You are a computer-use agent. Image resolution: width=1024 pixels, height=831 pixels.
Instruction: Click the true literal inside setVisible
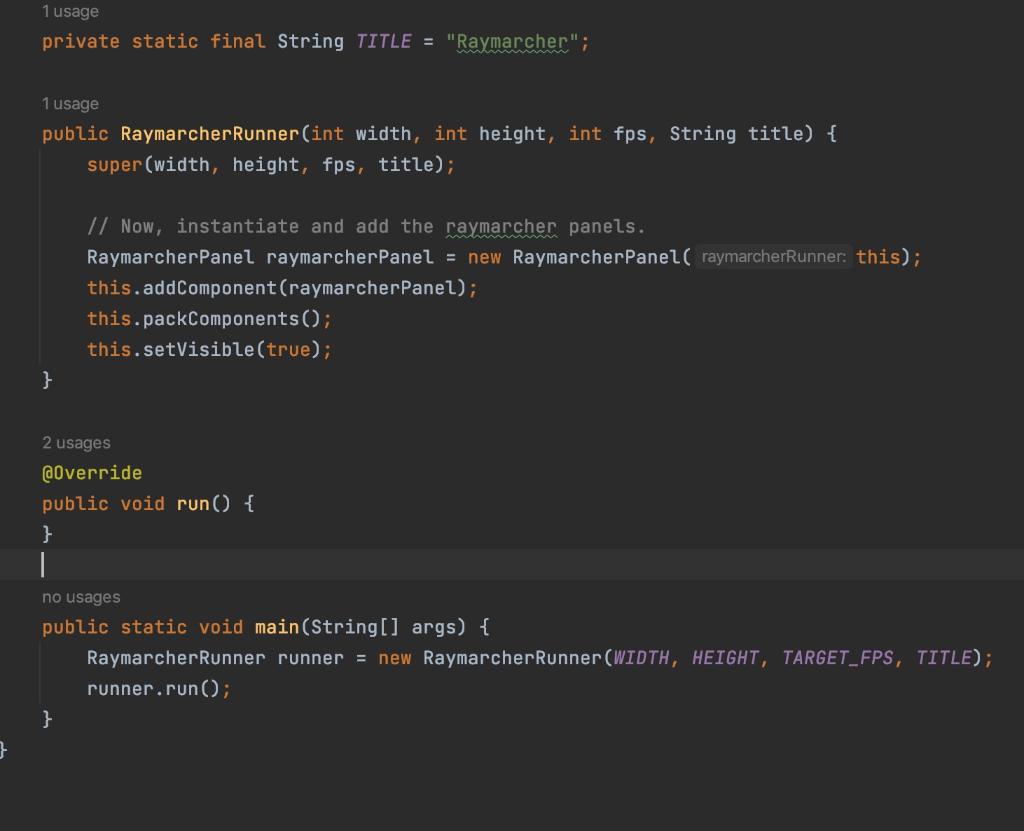[289, 349]
